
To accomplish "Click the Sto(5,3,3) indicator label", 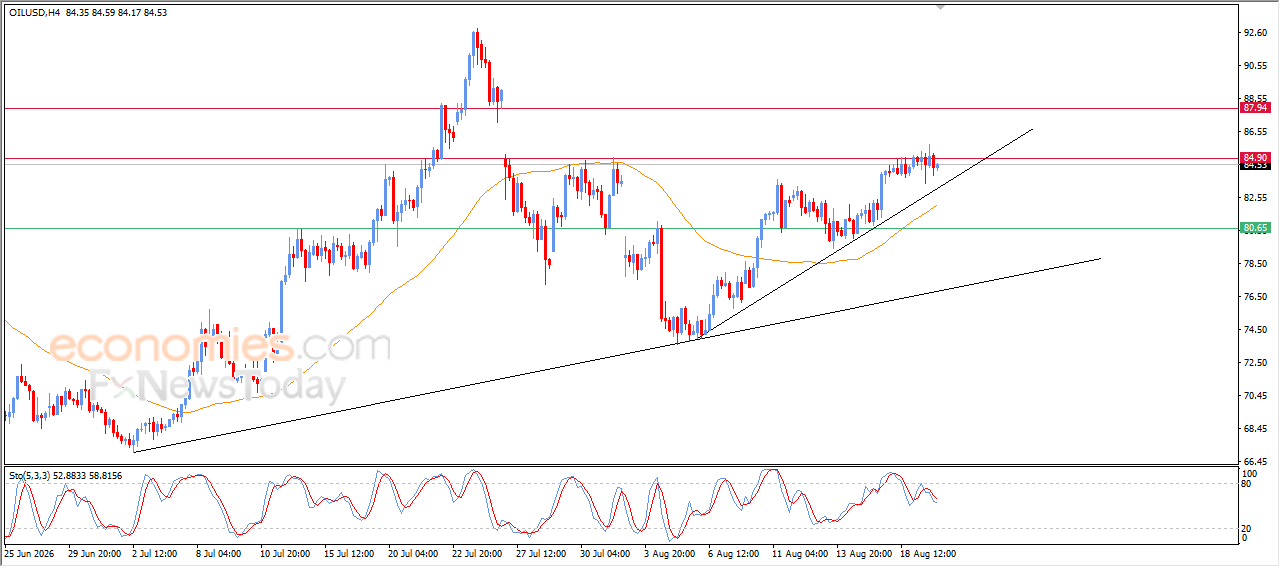I will tap(30, 475).
